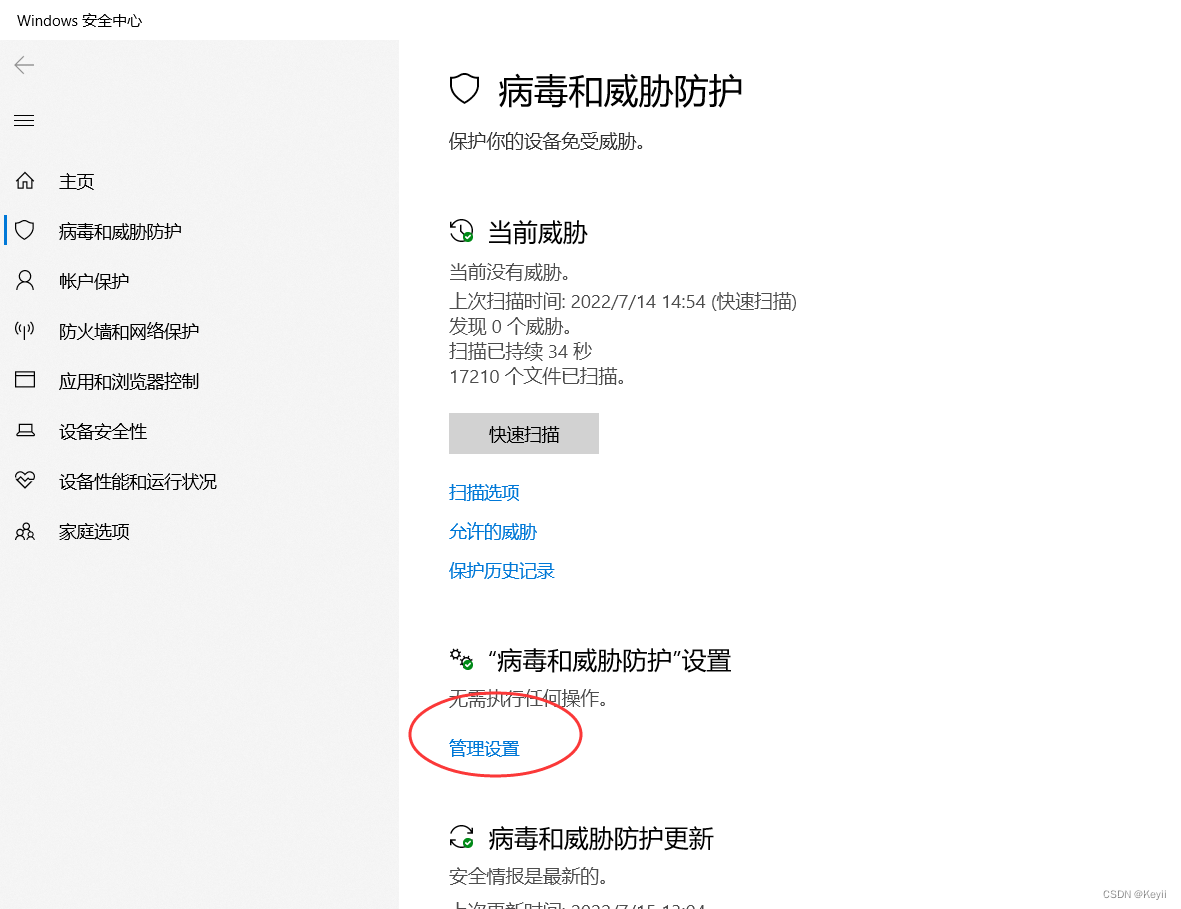1181x909 pixels.
Task: Click the laptop icon for 设备安全性
Action: (25, 431)
